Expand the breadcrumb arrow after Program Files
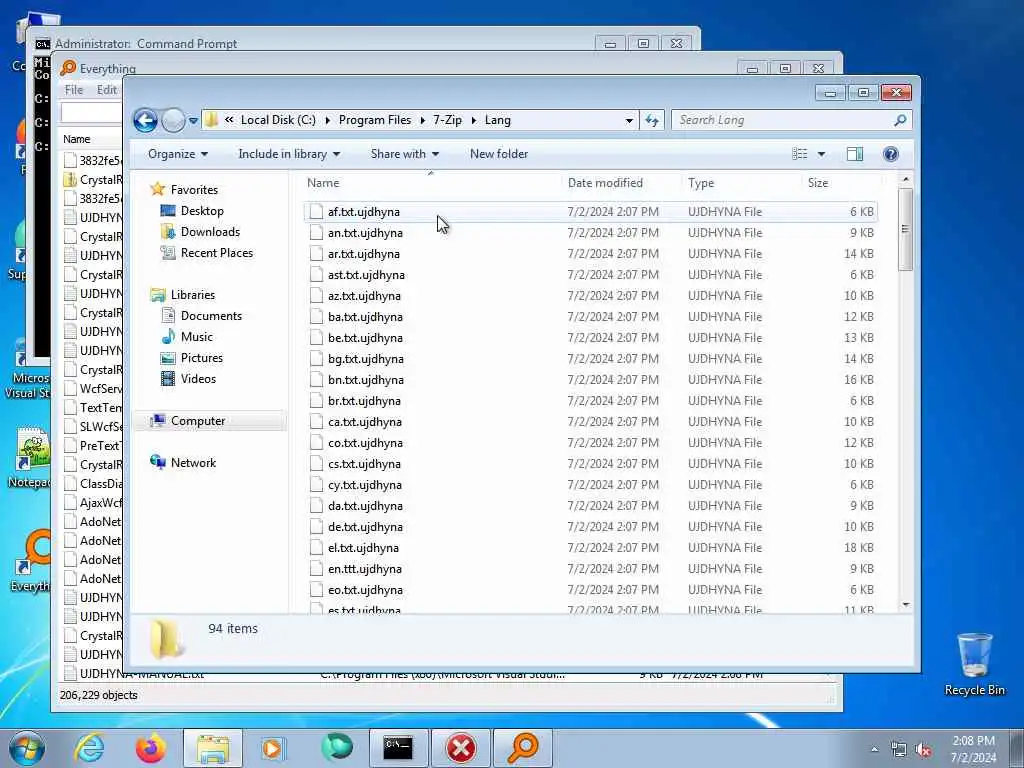The height and width of the screenshot is (768, 1024). pos(423,120)
